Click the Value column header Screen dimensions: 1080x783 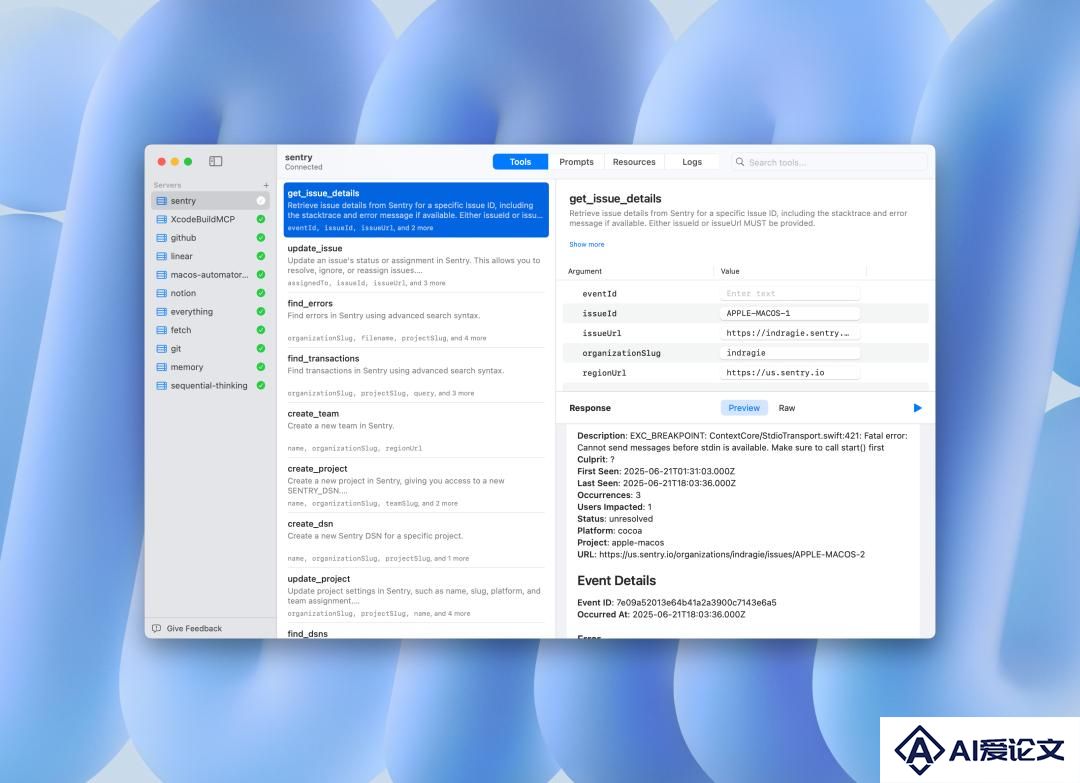pyautogui.click(x=730, y=271)
